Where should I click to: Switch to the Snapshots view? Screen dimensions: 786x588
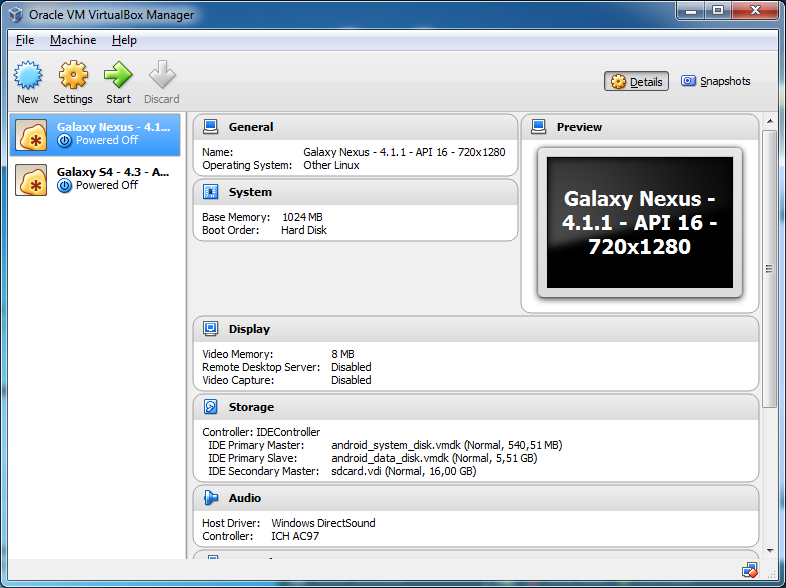(715, 81)
